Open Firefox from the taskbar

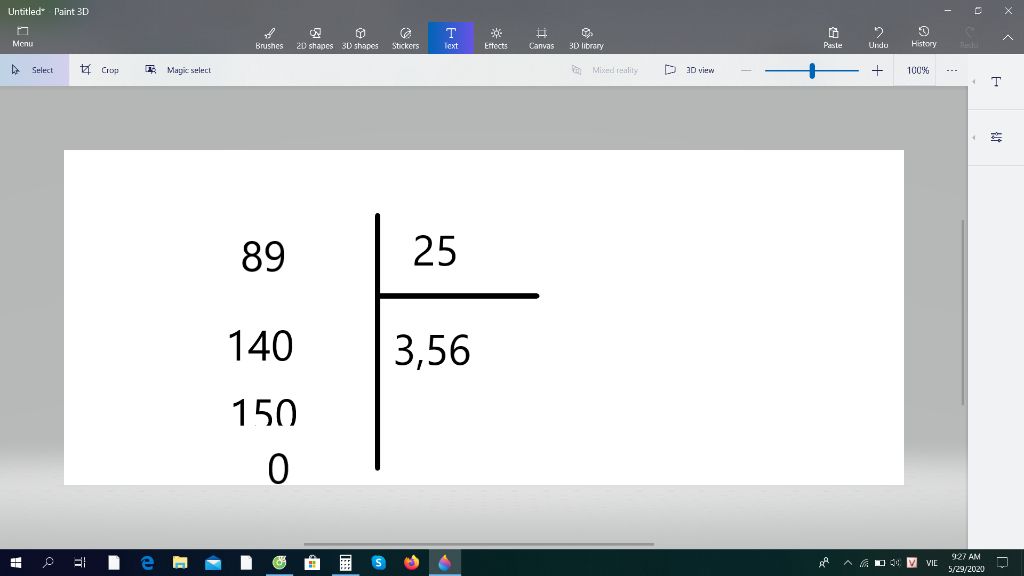pyautogui.click(x=411, y=562)
